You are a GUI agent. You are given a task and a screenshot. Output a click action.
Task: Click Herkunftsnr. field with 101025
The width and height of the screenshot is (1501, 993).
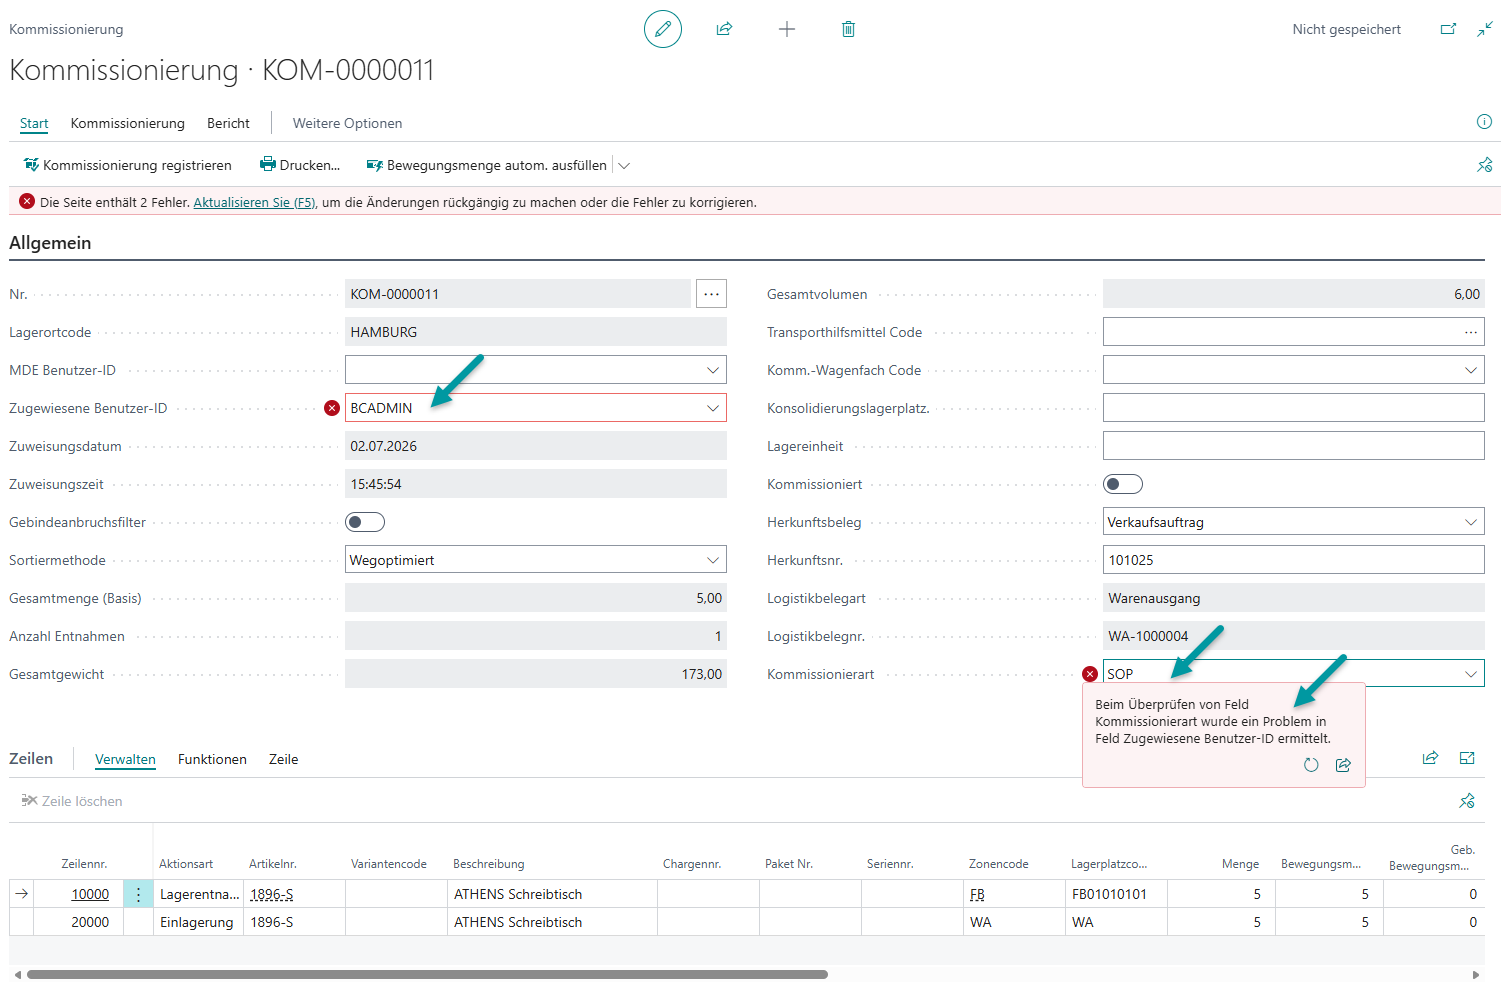coord(1293,560)
